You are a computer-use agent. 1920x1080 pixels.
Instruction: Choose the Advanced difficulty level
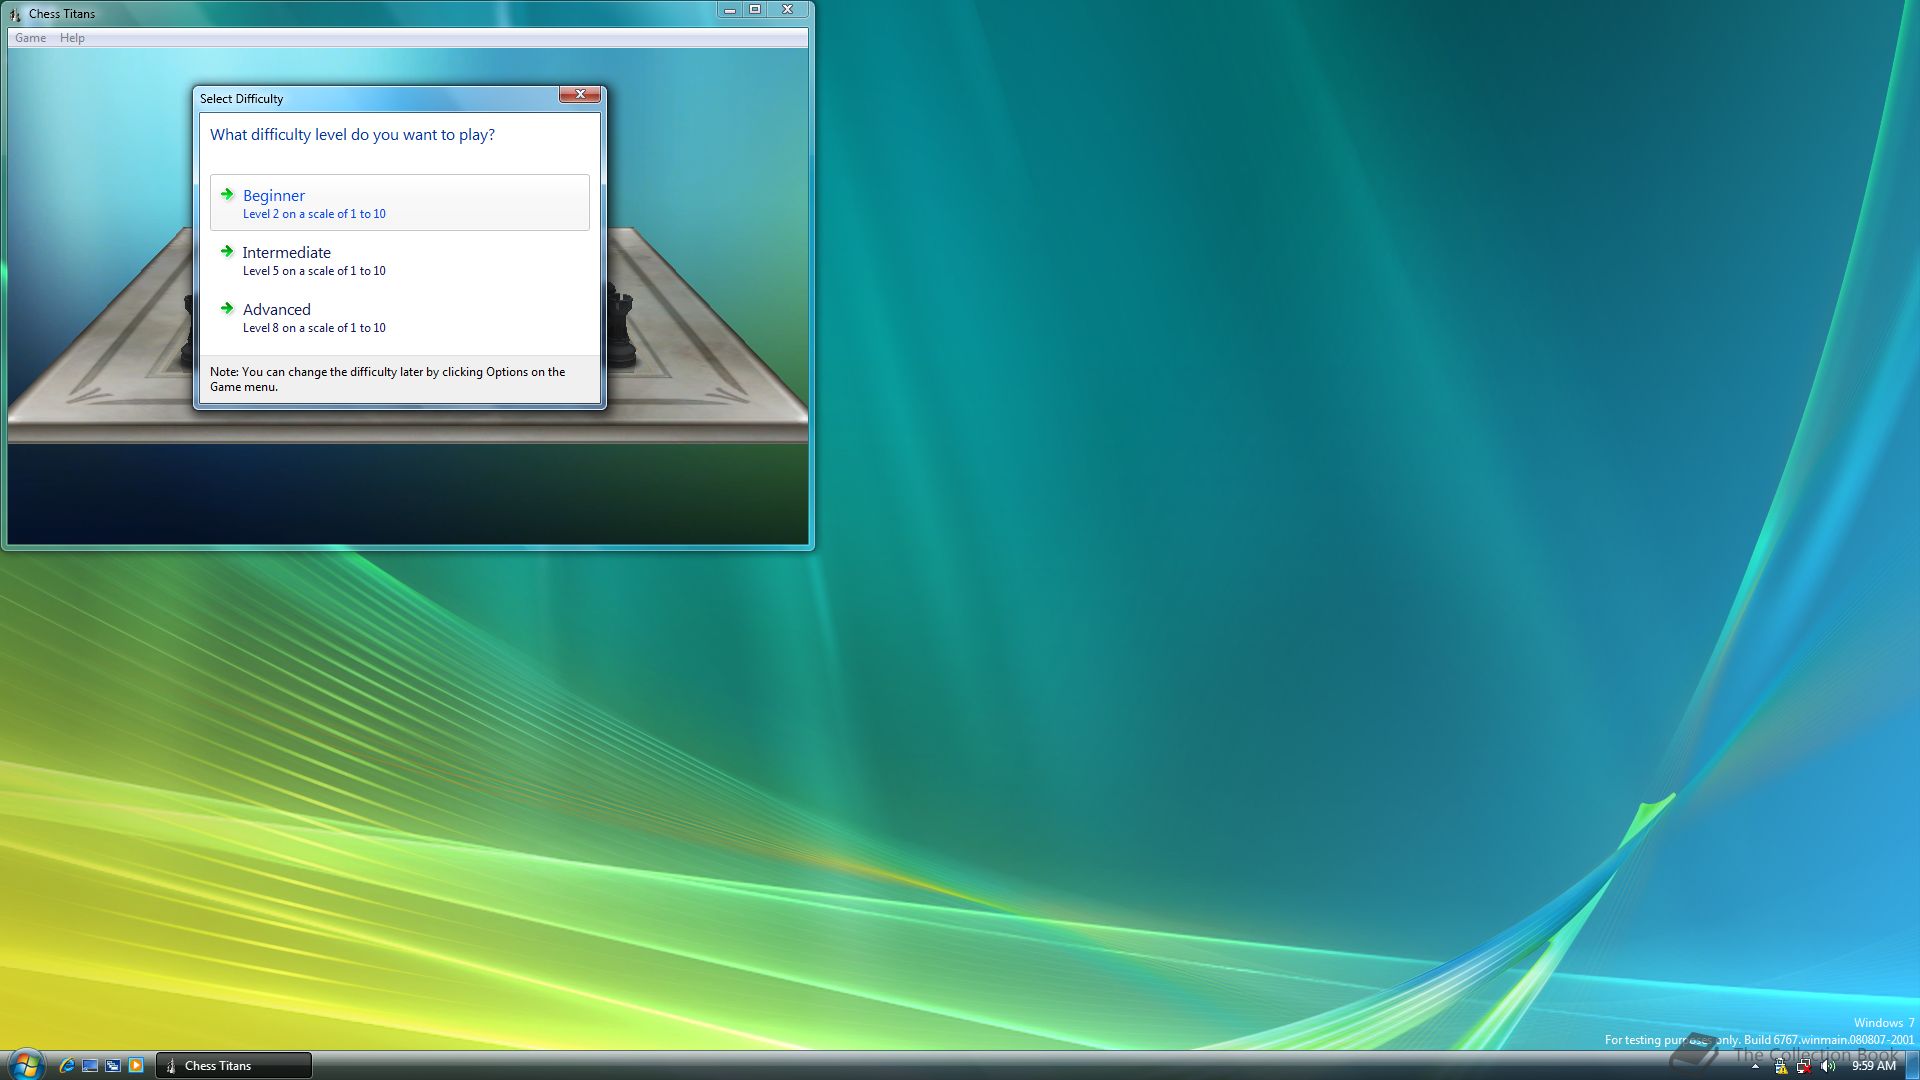coord(399,317)
